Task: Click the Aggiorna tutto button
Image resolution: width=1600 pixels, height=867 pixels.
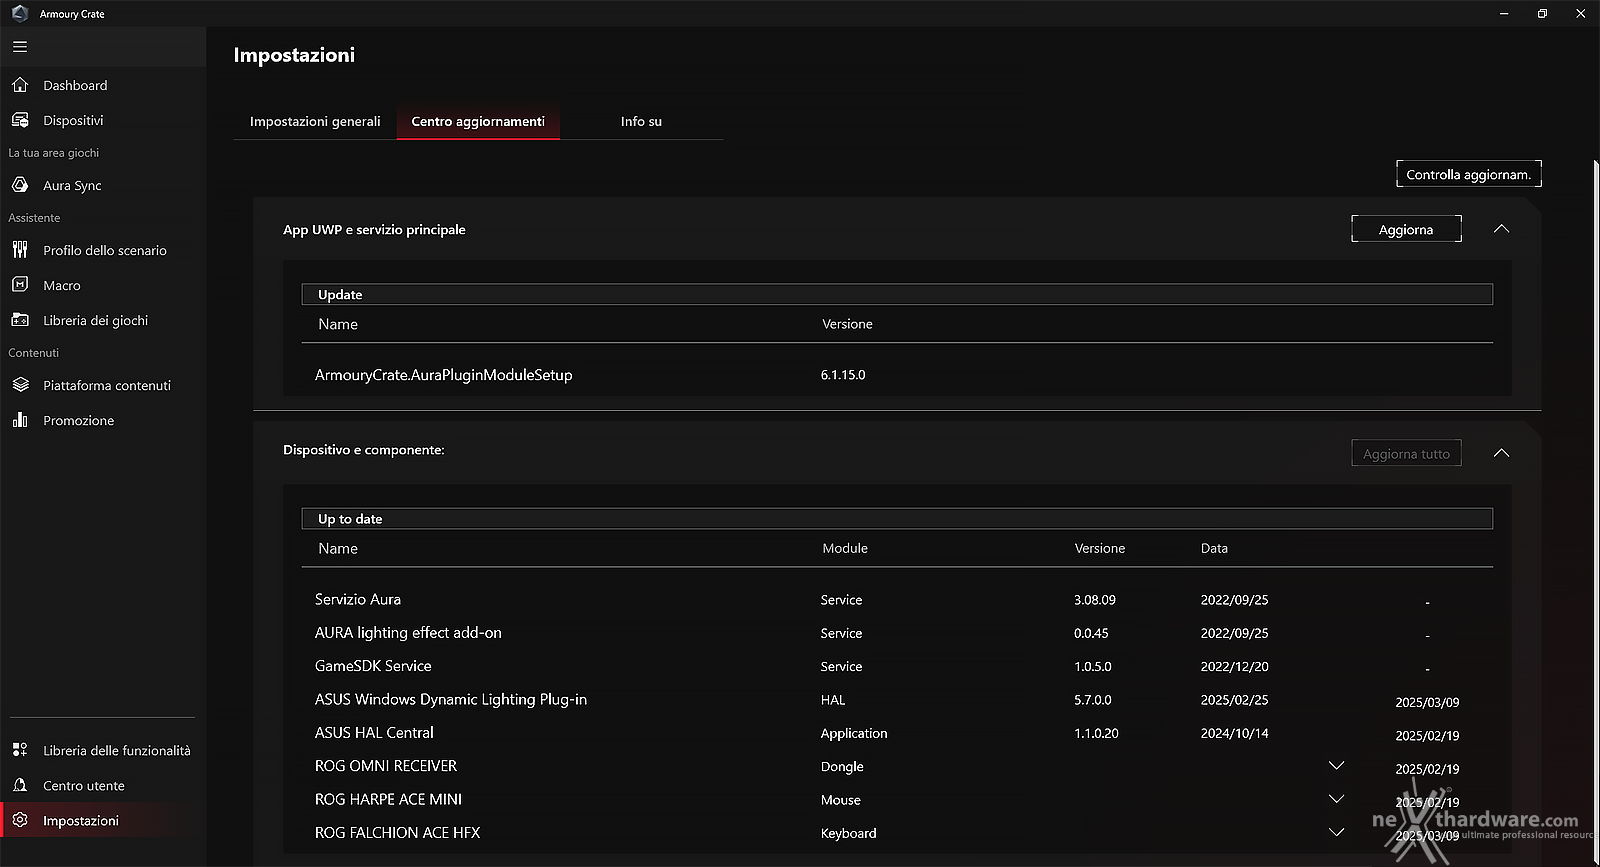Action: pyautogui.click(x=1406, y=453)
